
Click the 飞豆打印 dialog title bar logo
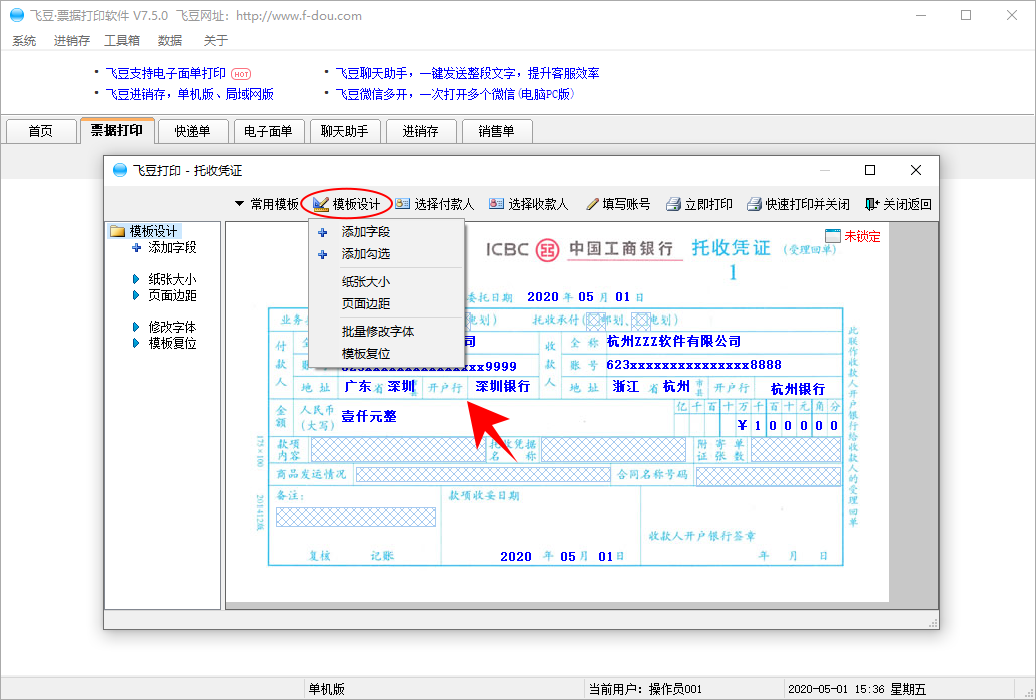120,171
